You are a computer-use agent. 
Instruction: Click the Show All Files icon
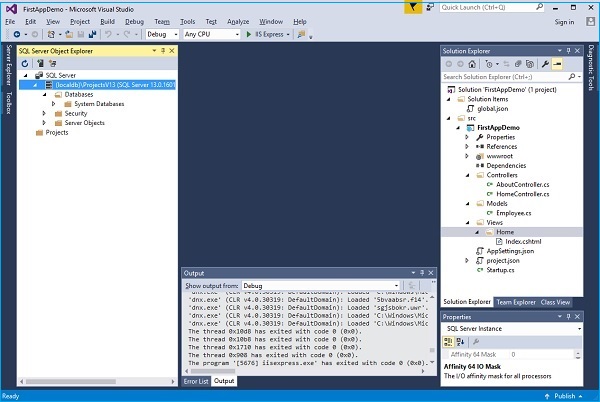pos(530,64)
